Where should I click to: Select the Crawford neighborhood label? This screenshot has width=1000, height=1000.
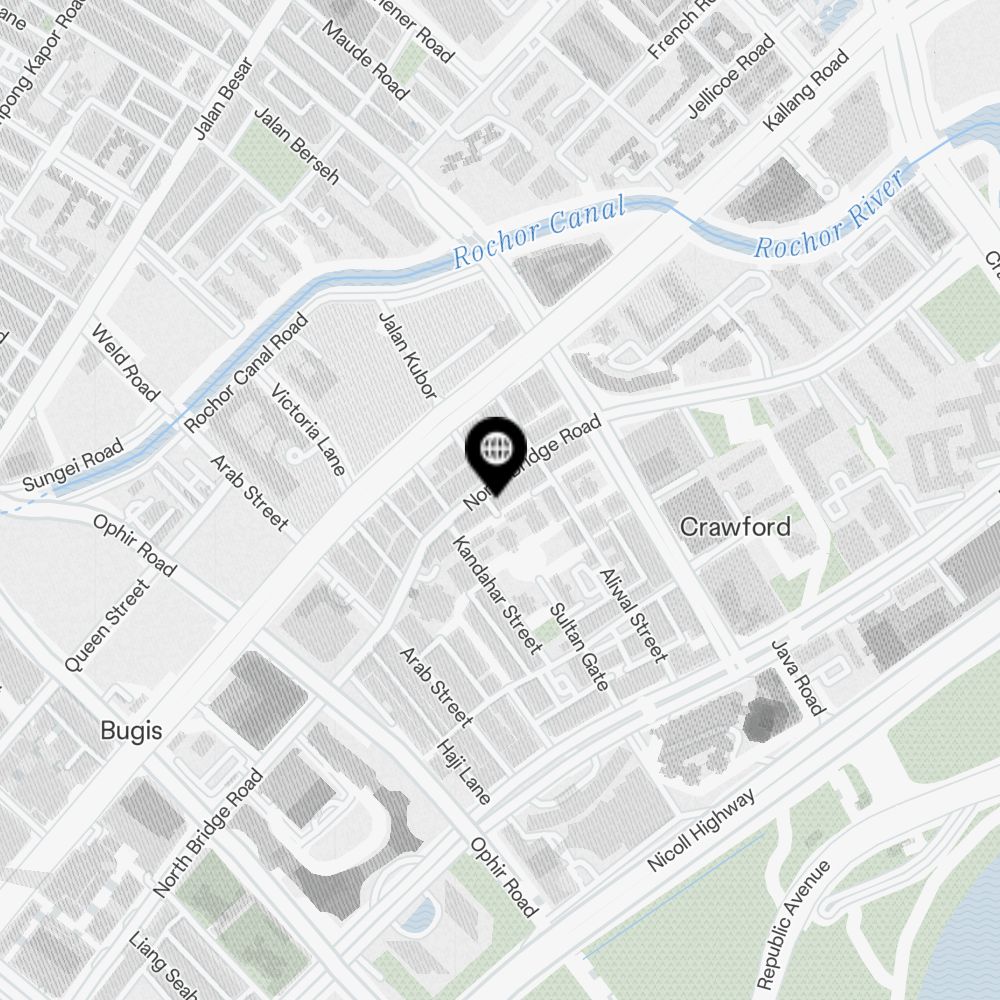[735, 527]
